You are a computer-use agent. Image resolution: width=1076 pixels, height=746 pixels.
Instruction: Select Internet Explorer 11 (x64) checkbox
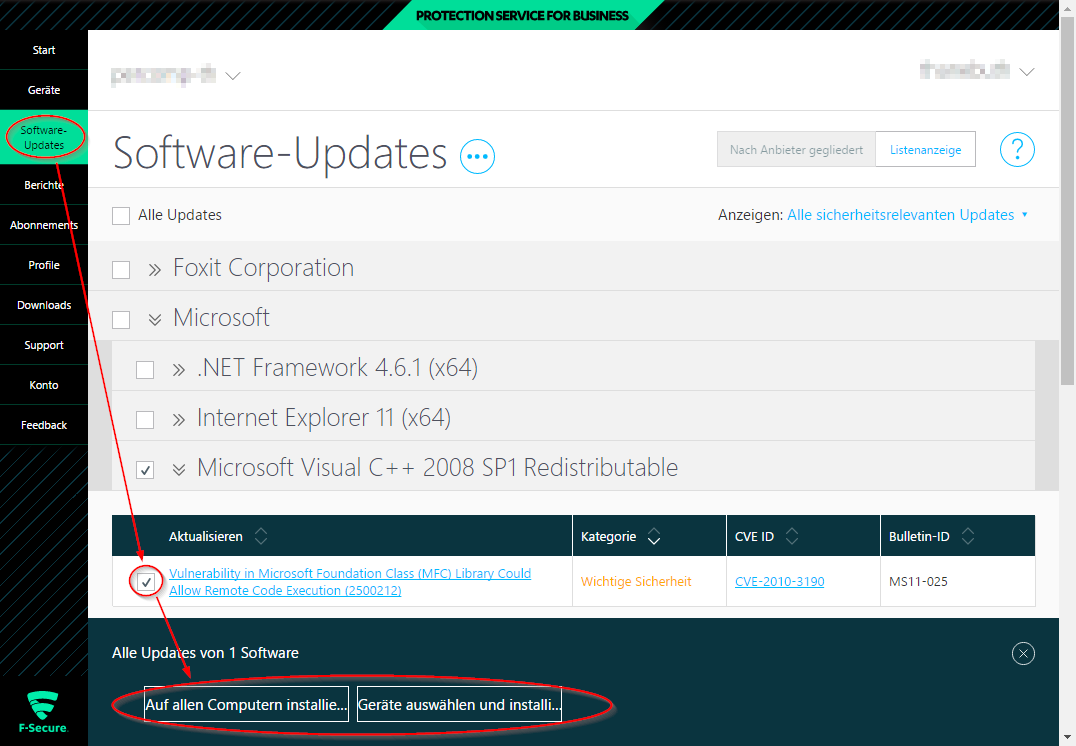tap(145, 419)
